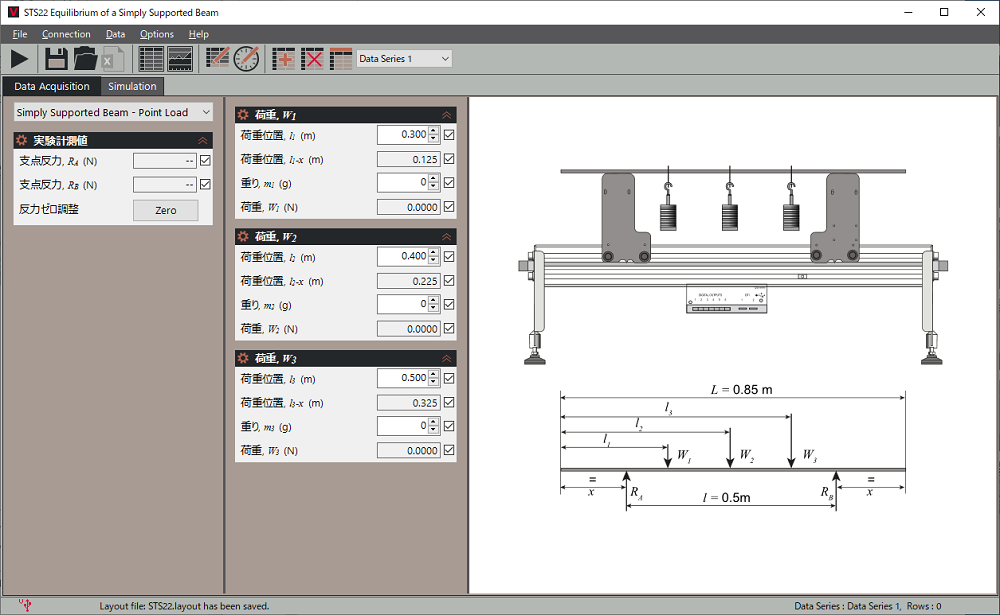Viewport: 1000px width, 615px height.
Task: Click the status text 'Layout file: STS22.layout has been saved.'
Action: pyautogui.click(x=184, y=606)
